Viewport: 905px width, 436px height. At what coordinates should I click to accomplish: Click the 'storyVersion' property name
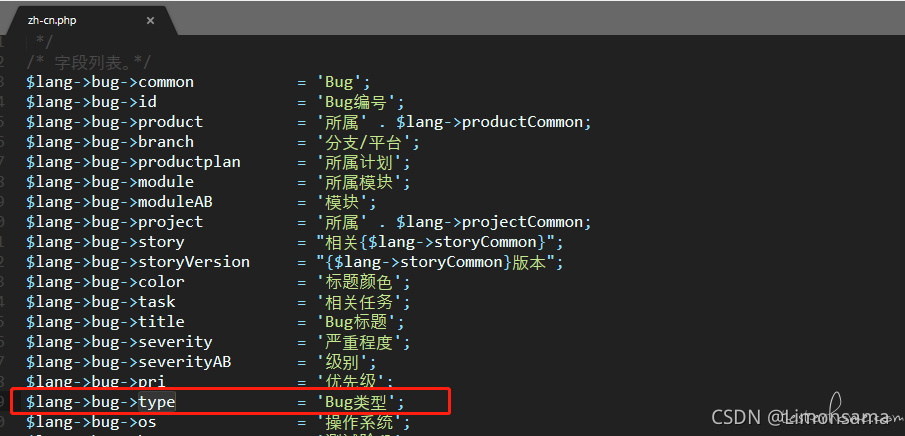tap(194, 262)
